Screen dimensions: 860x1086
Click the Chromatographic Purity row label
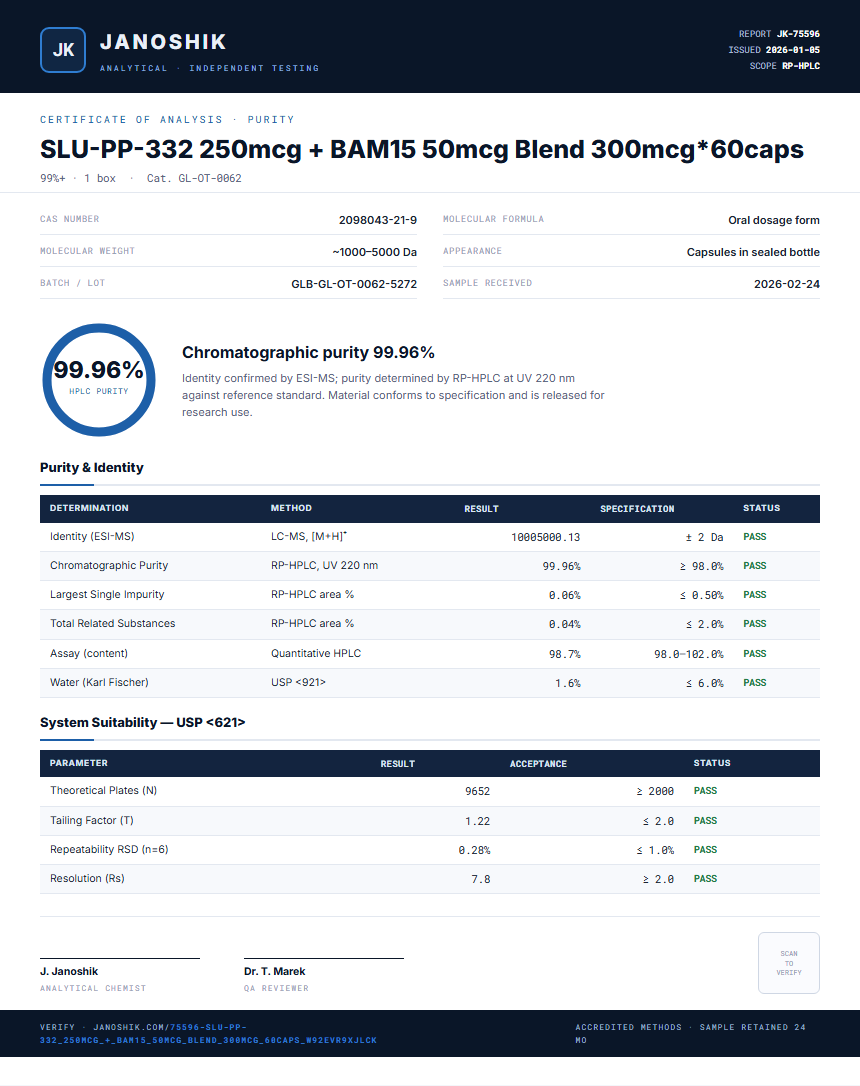pos(109,566)
